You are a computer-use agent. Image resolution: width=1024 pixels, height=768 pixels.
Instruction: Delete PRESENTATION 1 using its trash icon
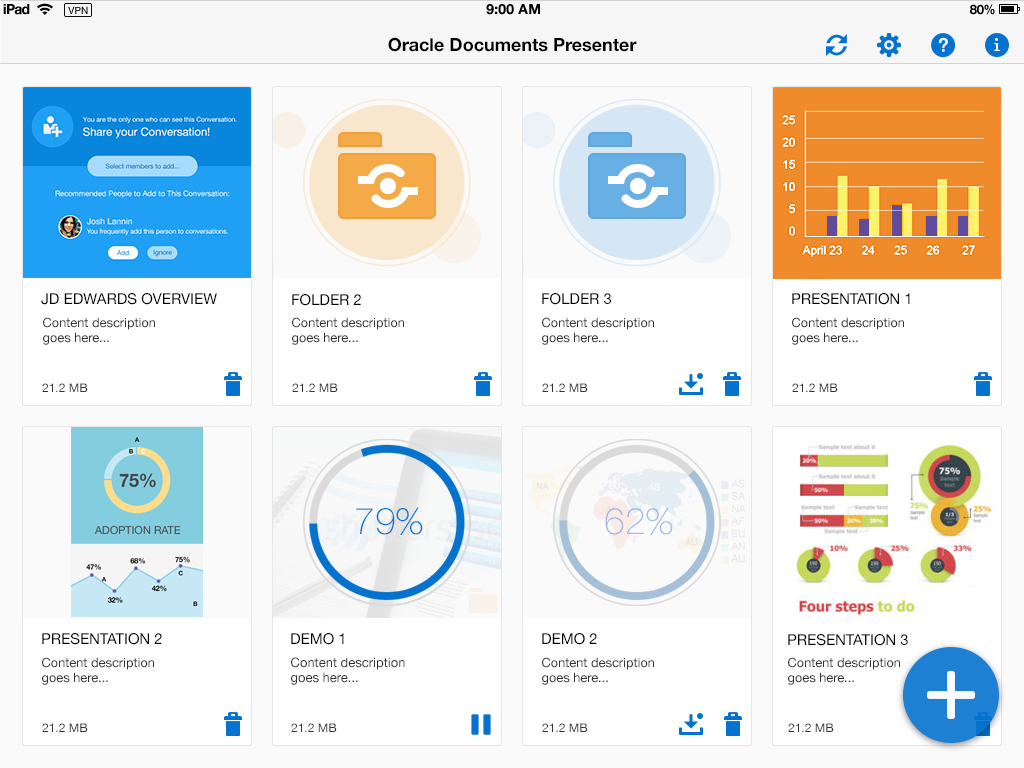click(x=983, y=384)
